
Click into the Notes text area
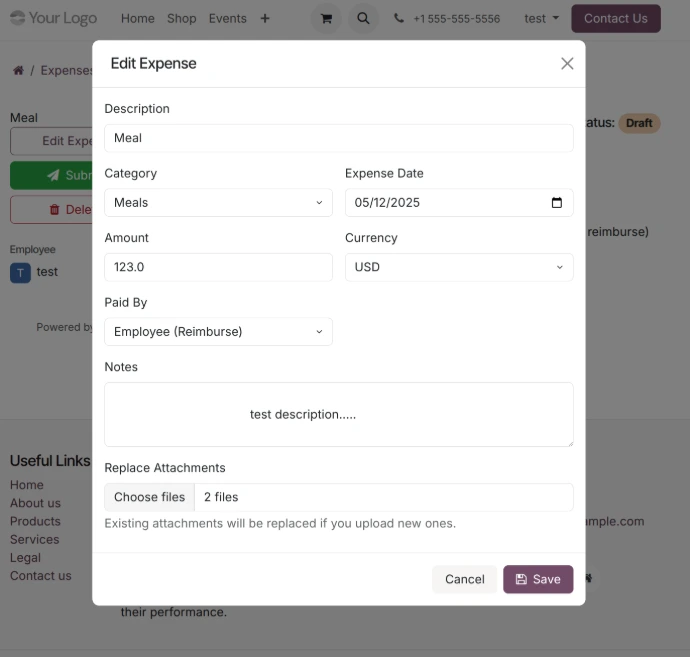[338, 414]
